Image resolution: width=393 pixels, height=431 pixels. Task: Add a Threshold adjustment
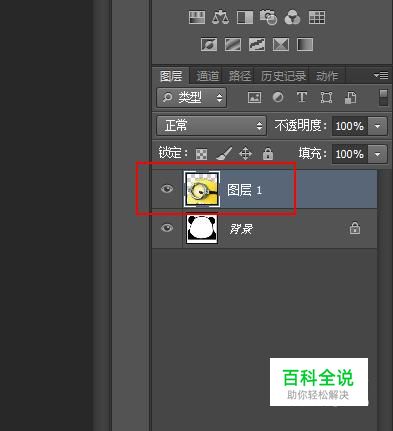pyautogui.click(x=257, y=44)
